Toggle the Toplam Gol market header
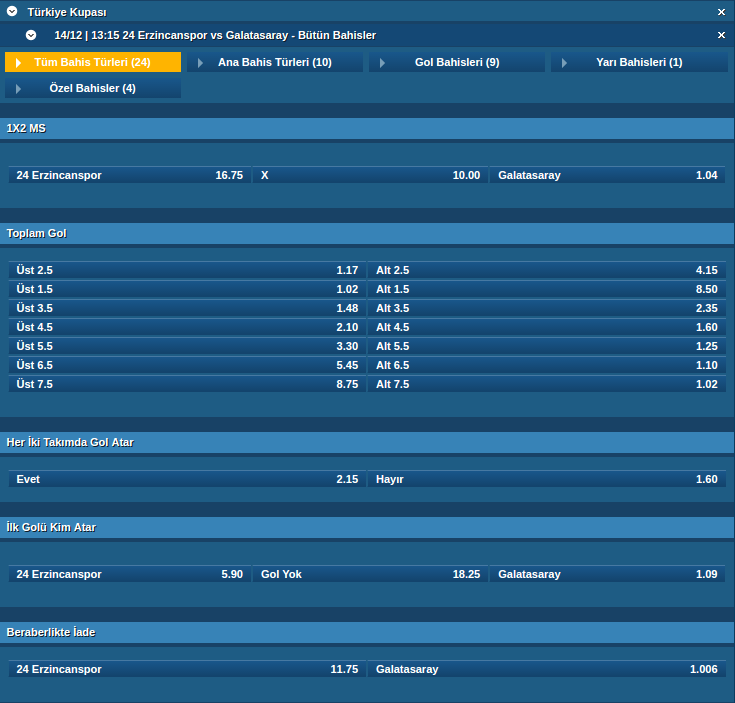This screenshot has height=703, width=735. (367, 233)
